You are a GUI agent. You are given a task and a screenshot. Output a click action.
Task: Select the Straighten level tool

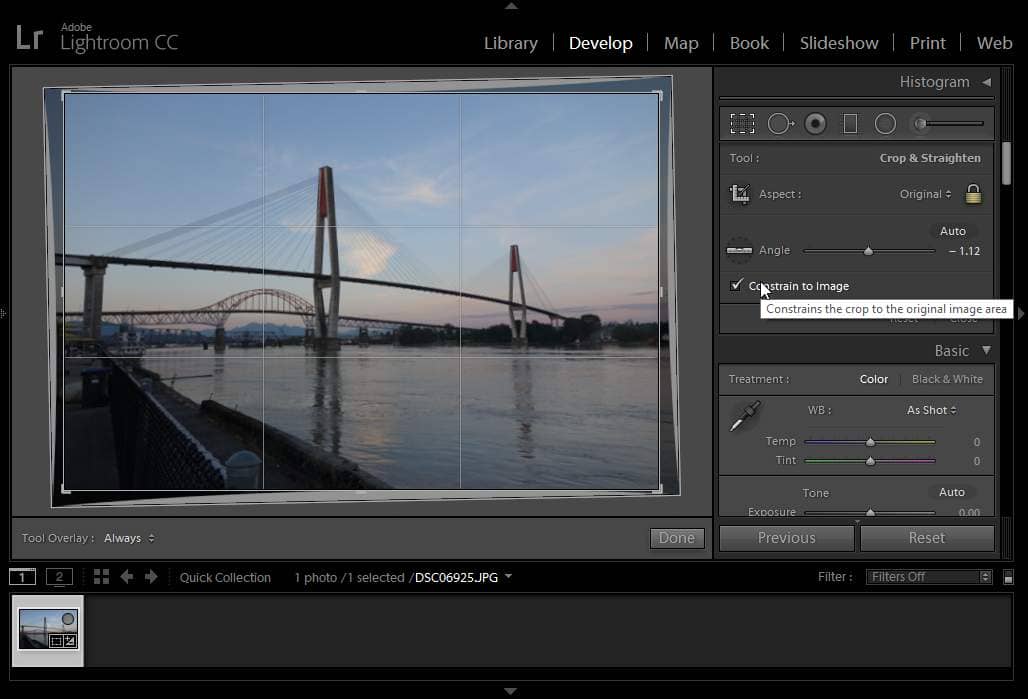739,250
